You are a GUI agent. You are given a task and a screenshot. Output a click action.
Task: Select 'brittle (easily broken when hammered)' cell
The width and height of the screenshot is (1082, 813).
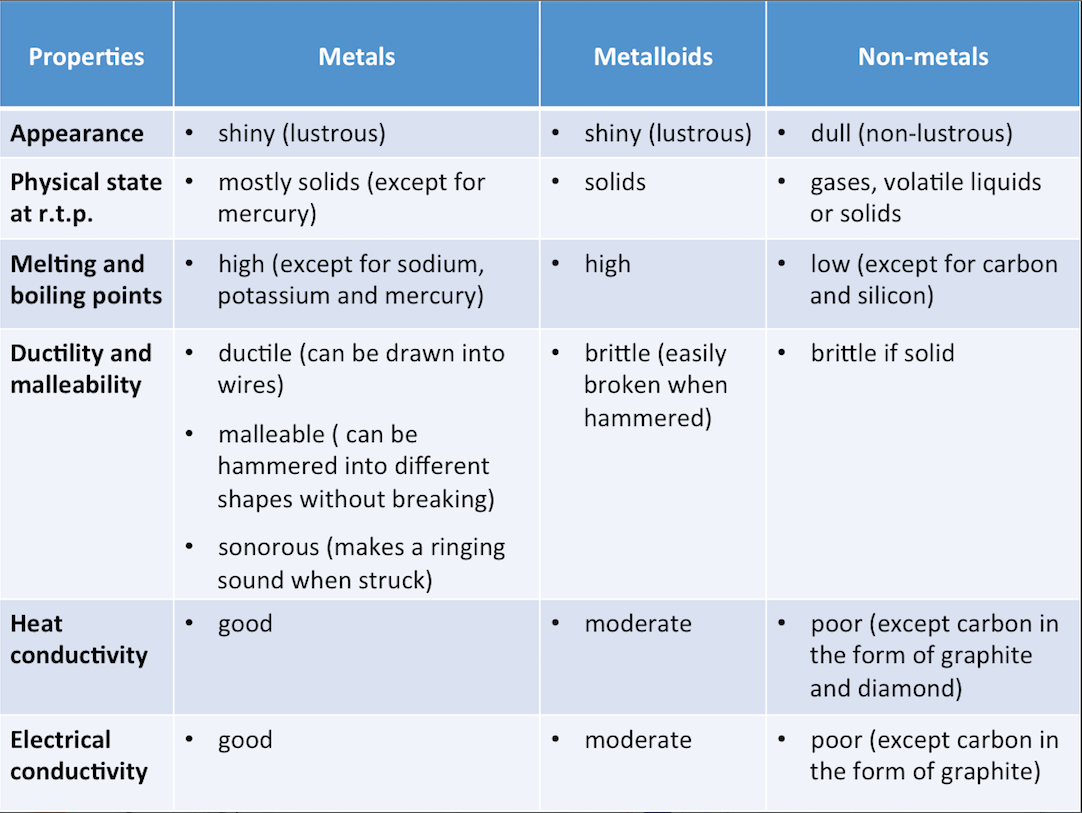[655, 385]
